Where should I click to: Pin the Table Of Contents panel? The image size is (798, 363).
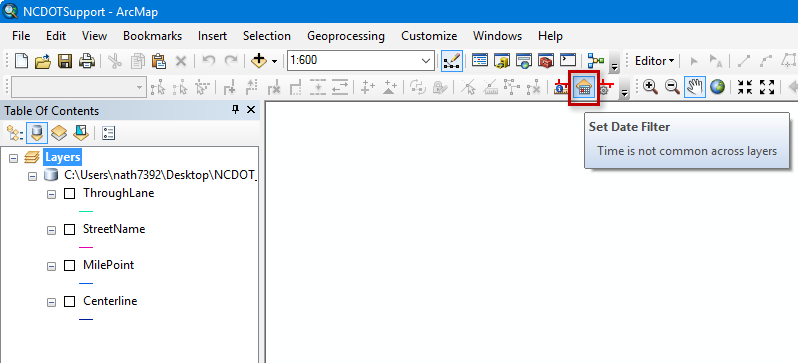[235, 110]
